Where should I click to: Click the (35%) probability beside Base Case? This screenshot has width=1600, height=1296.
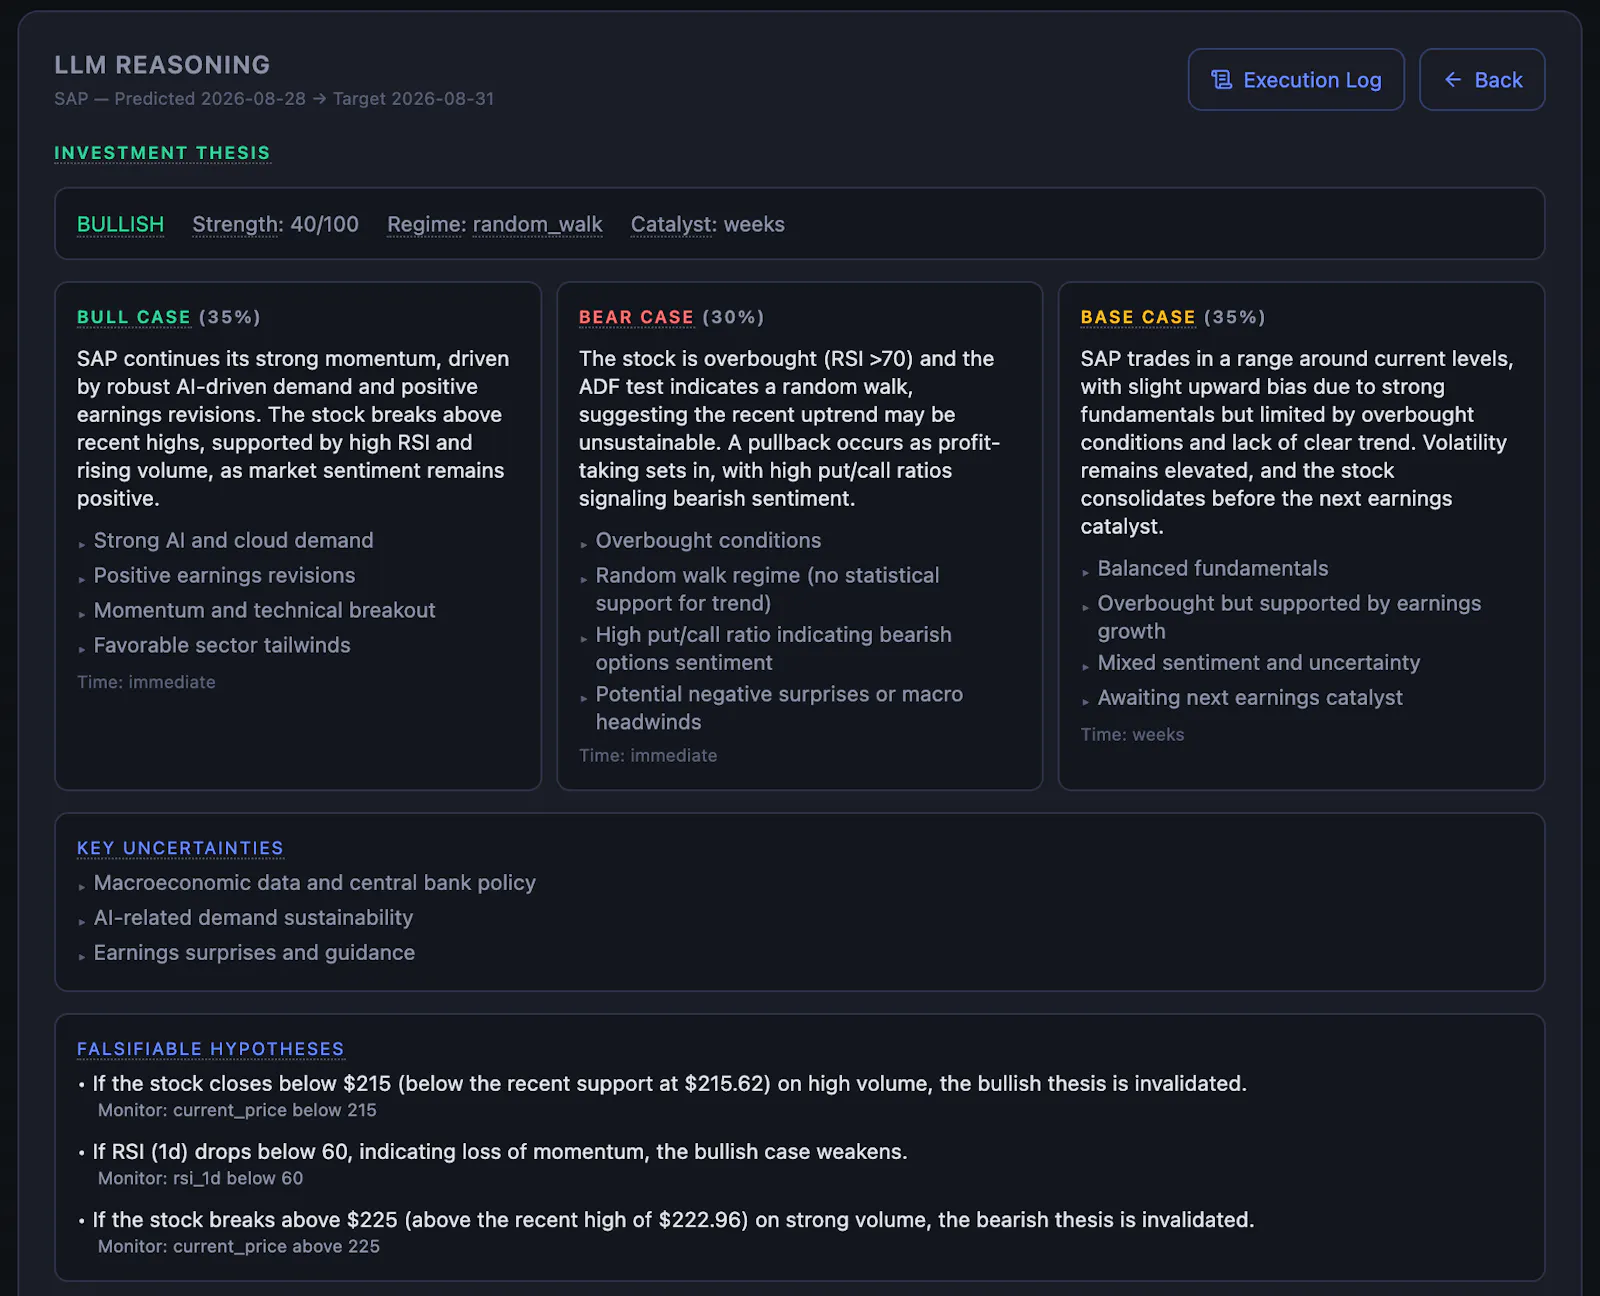click(1235, 317)
